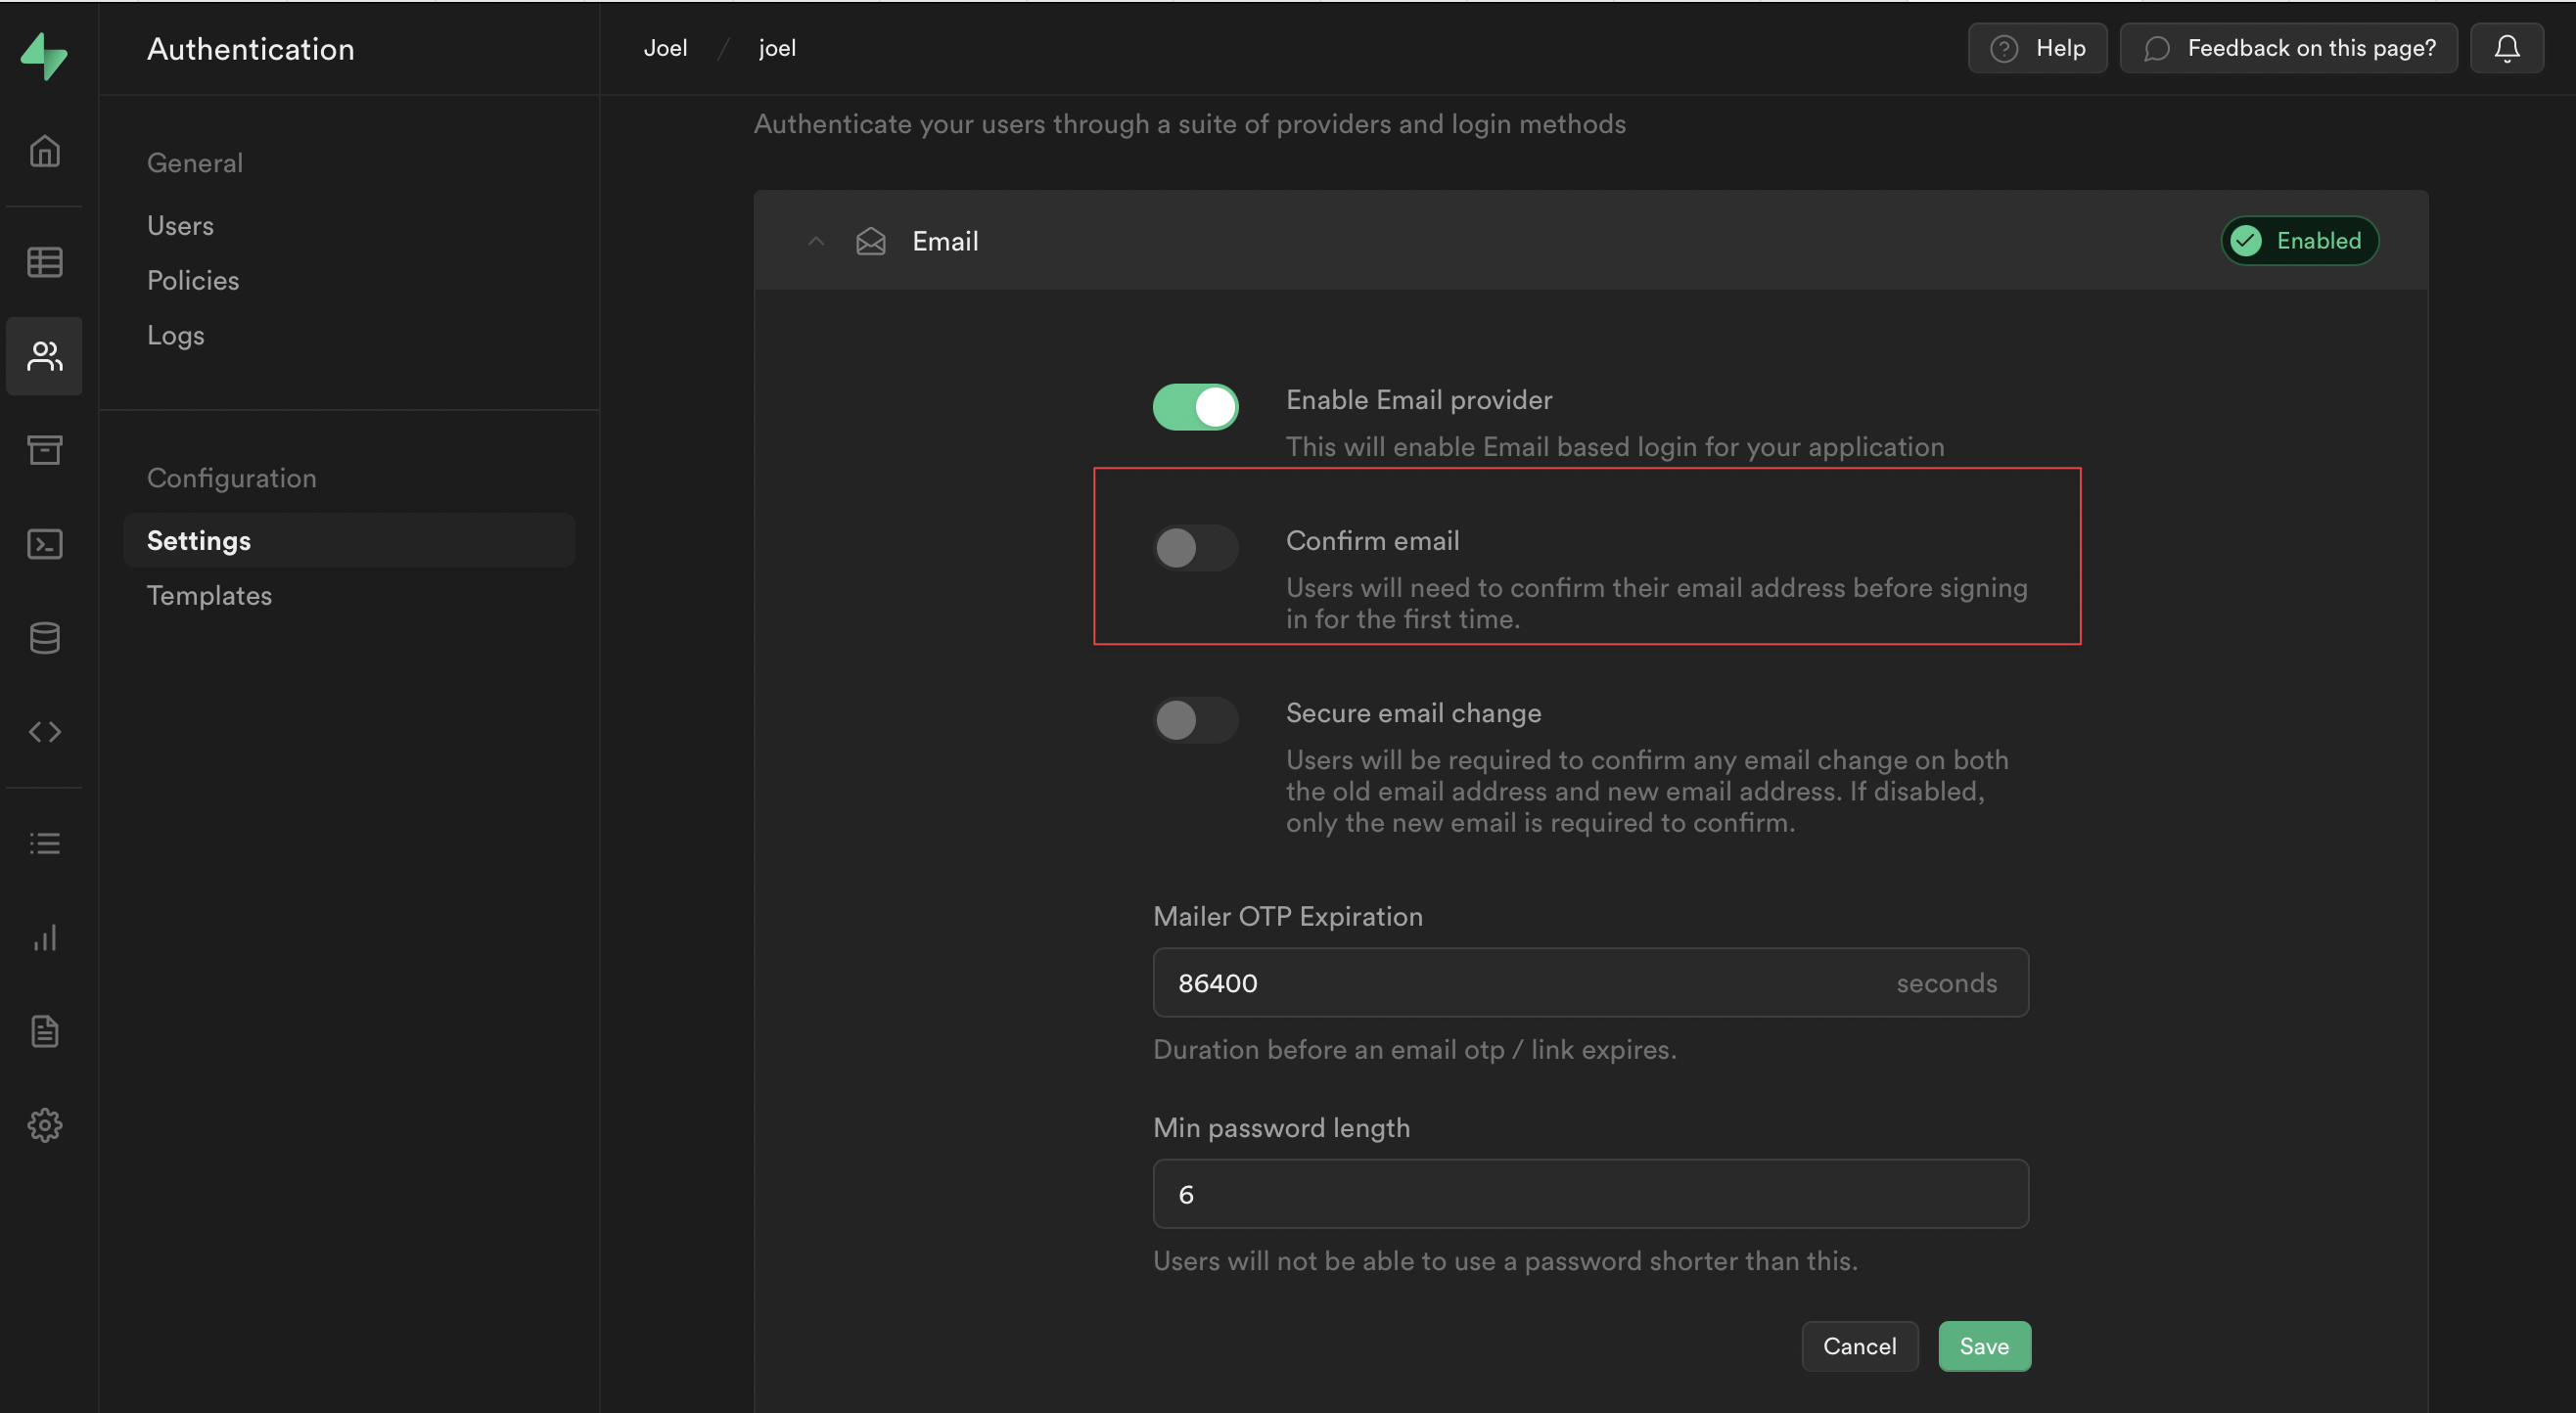
Task: Open the Policies menu item
Action: pyautogui.click(x=192, y=280)
